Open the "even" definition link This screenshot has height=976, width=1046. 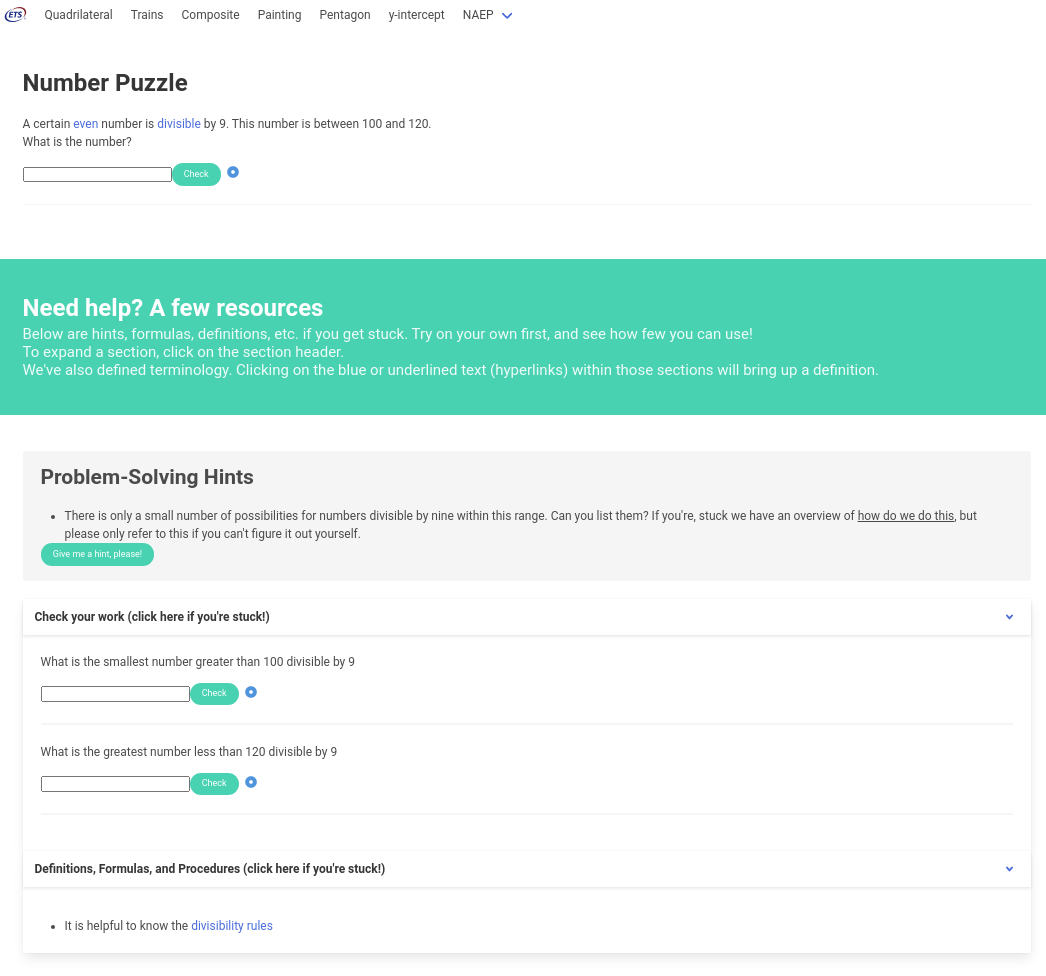pos(85,124)
